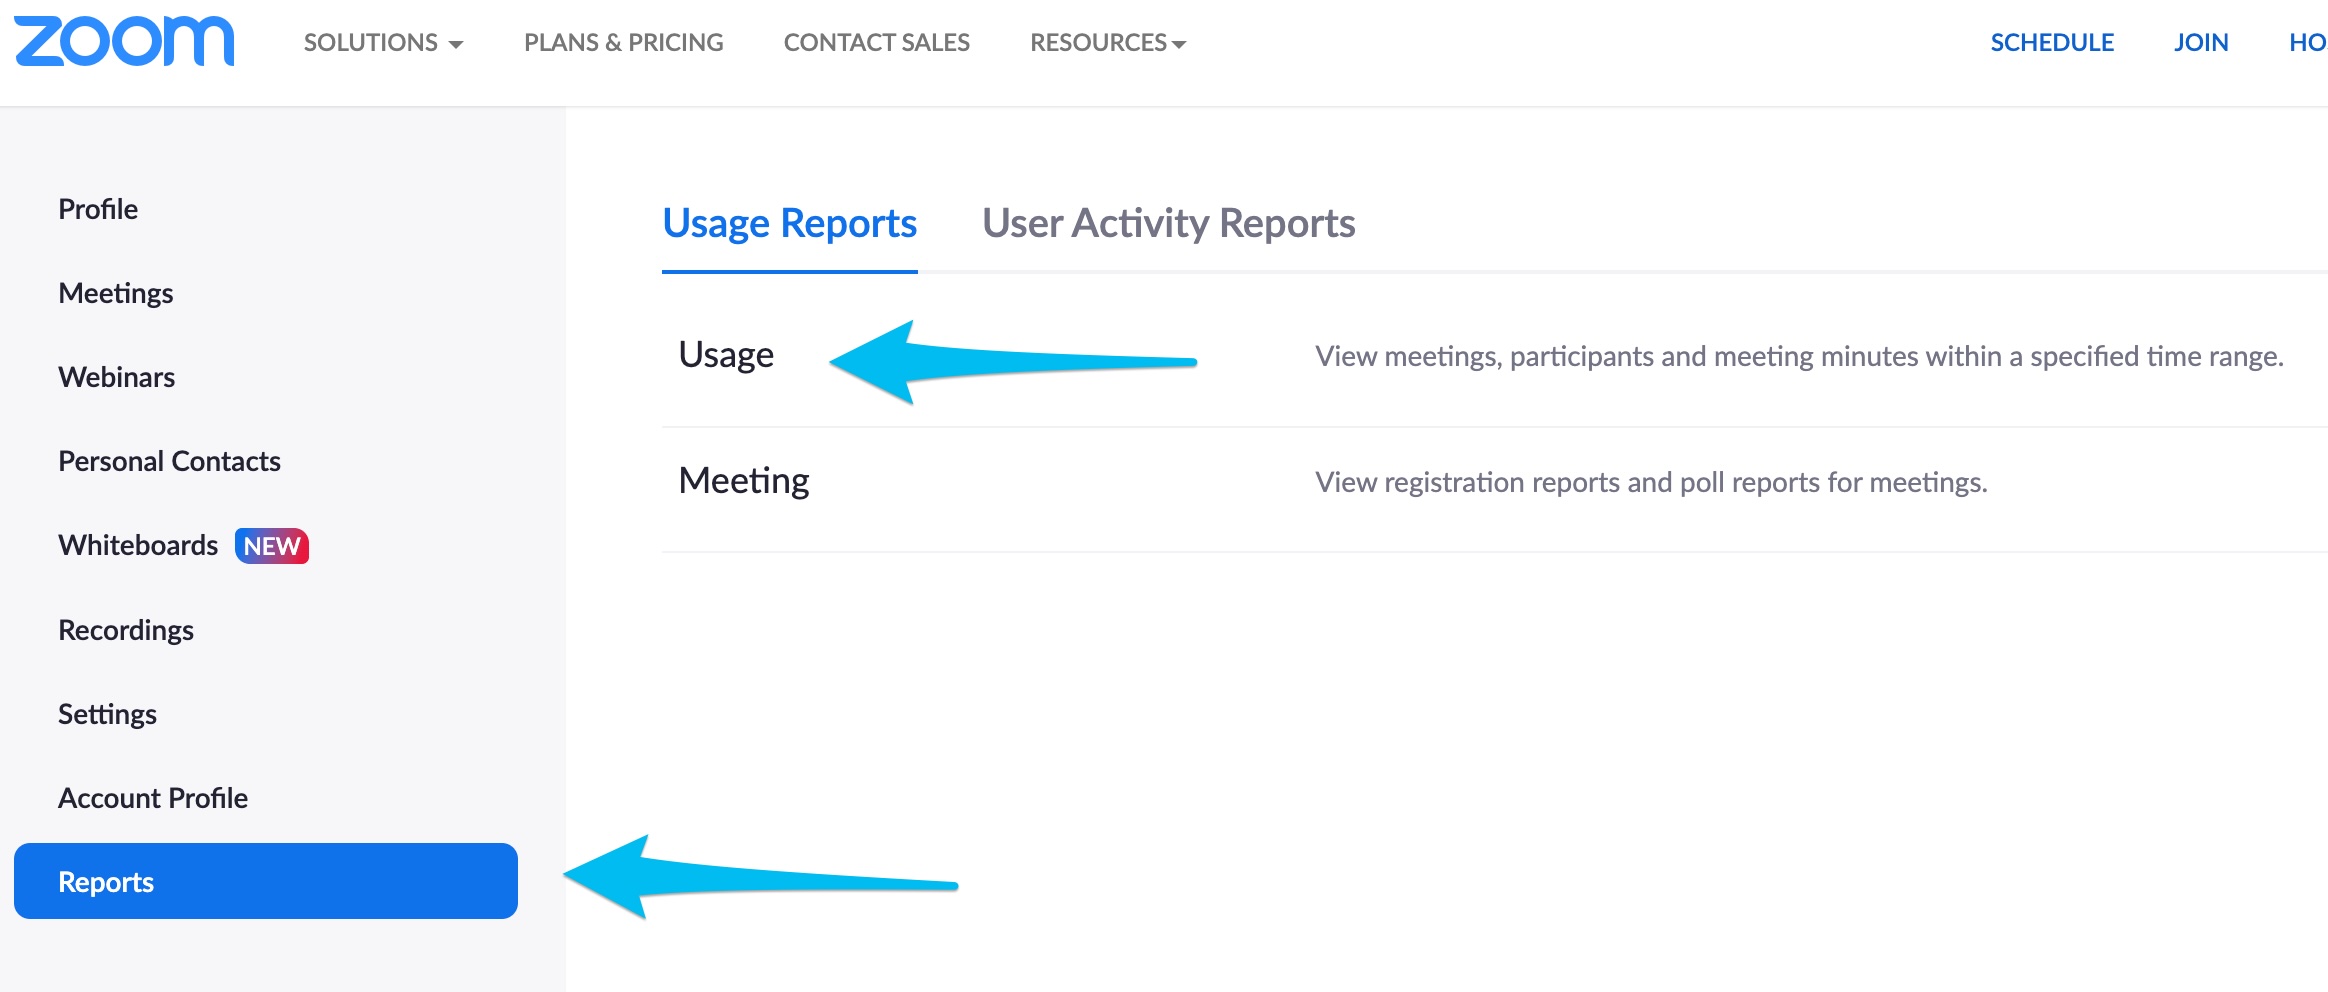The height and width of the screenshot is (992, 2328).
Task: Open Personal Contacts in the sidebar
Action: [169, 461]
